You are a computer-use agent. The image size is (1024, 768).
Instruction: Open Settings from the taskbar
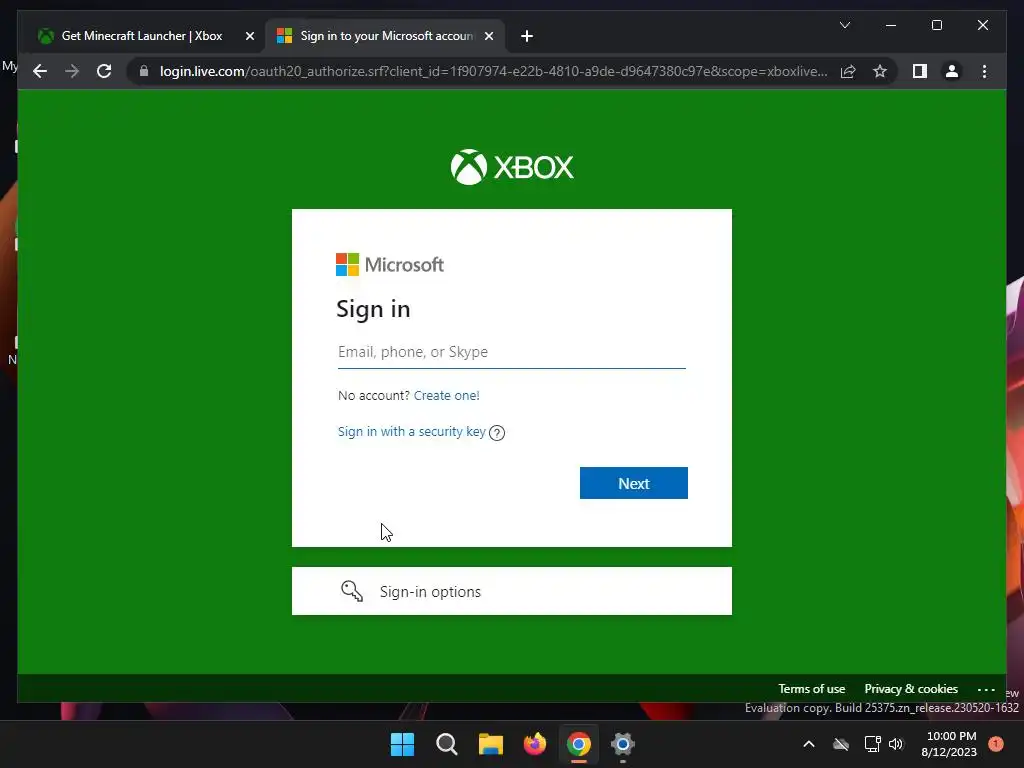pos(623,744)
